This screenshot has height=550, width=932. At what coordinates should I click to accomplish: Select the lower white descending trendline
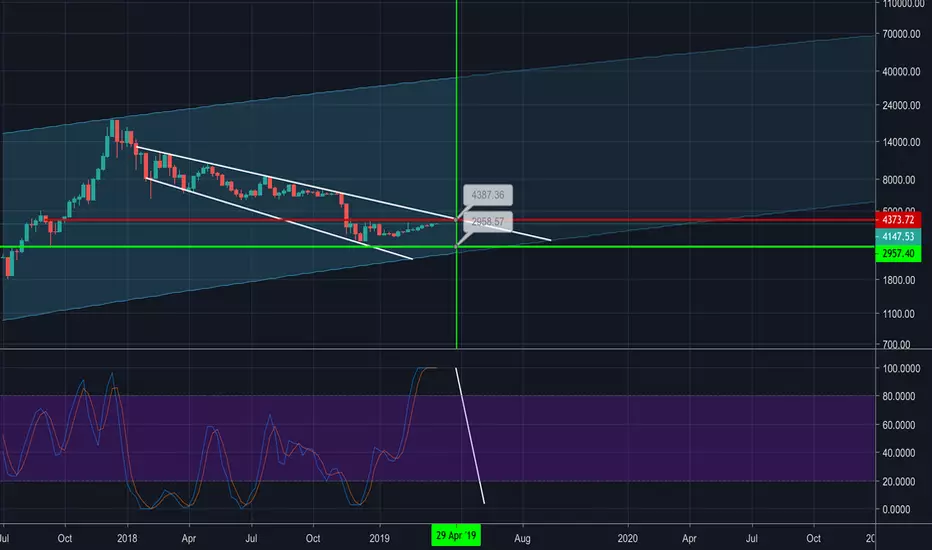tap(279, 219)
